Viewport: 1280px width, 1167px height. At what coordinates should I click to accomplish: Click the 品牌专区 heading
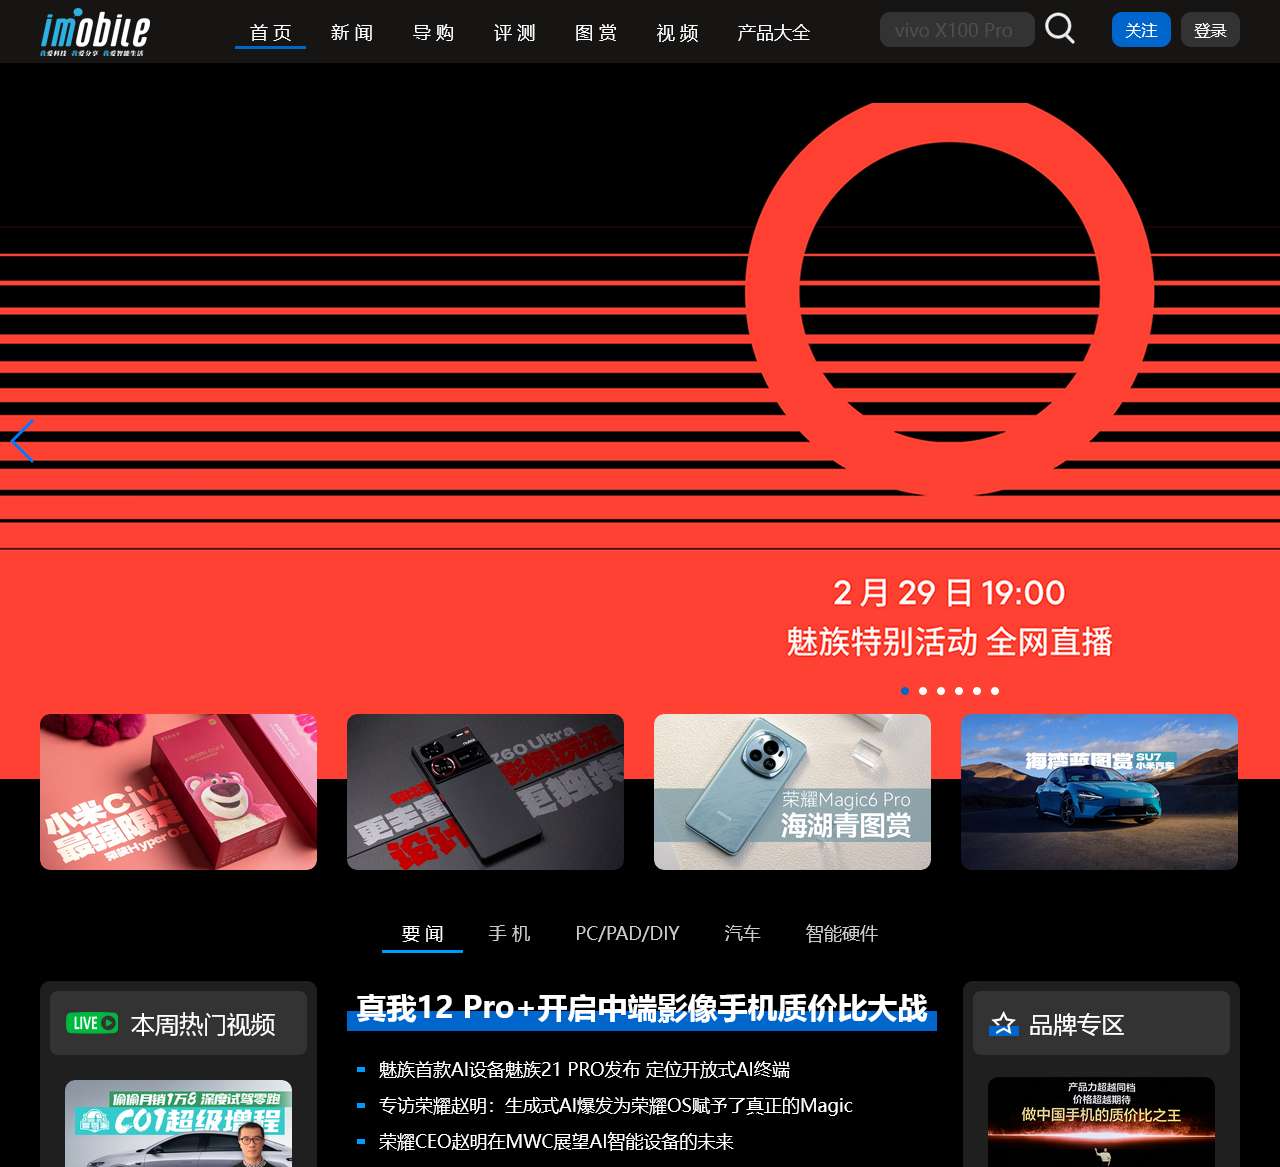click(1077, 1024)
